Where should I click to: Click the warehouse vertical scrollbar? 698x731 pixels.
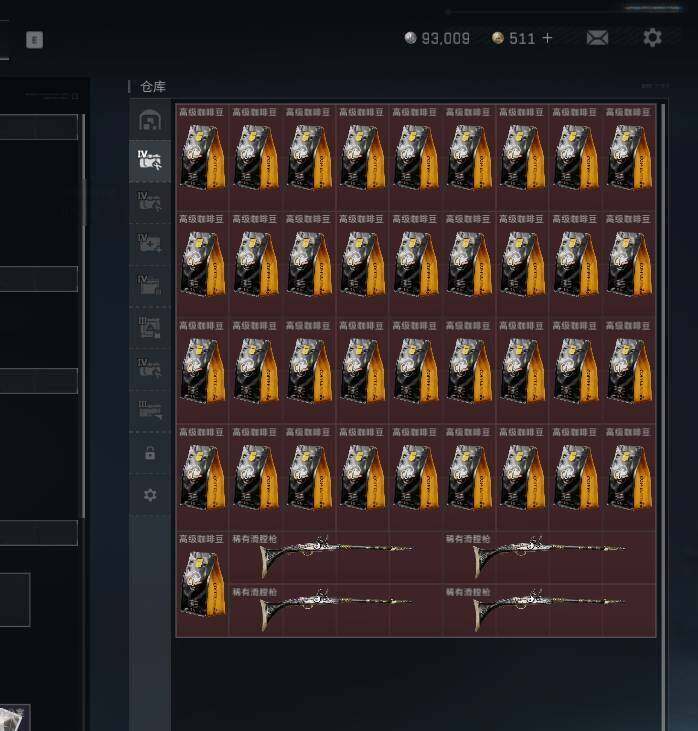[x=663, y=415]
